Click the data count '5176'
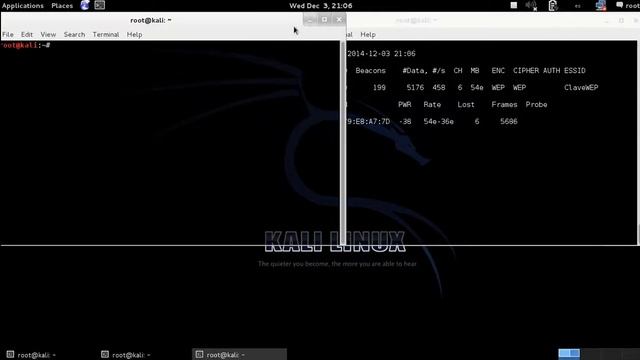This screenshot has width=640, height=360. coord(415,87)
